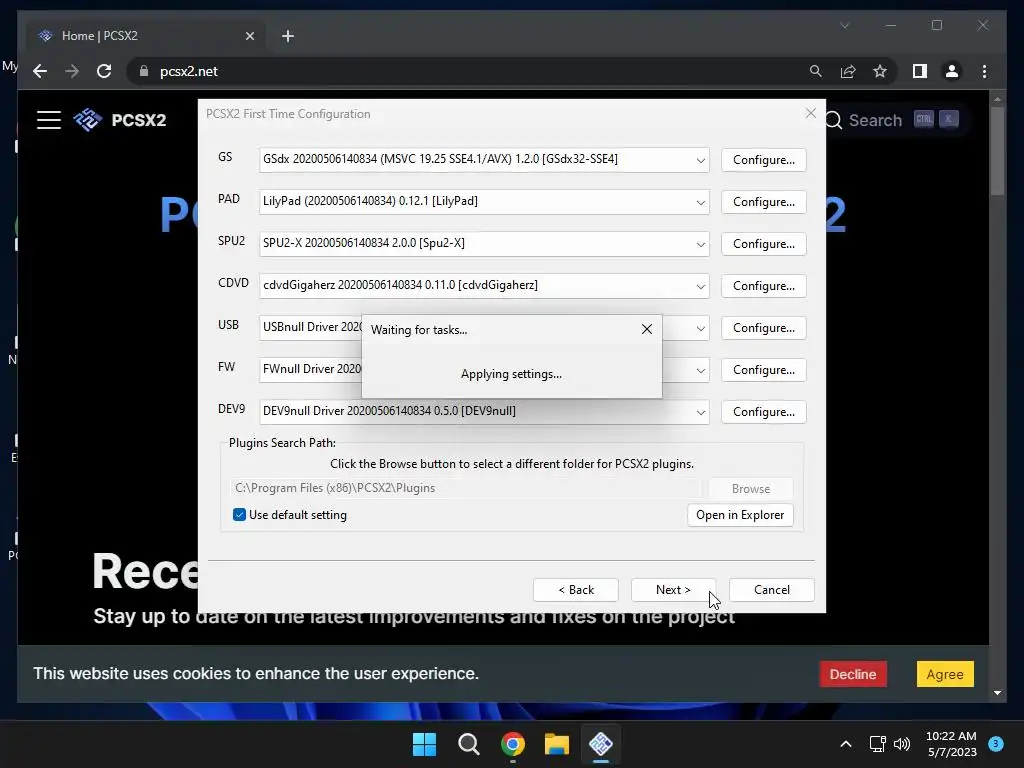This screenshot has height=768, width=1024.
Task: Reload the pcsx2.net page
Action: click(104, 71)
